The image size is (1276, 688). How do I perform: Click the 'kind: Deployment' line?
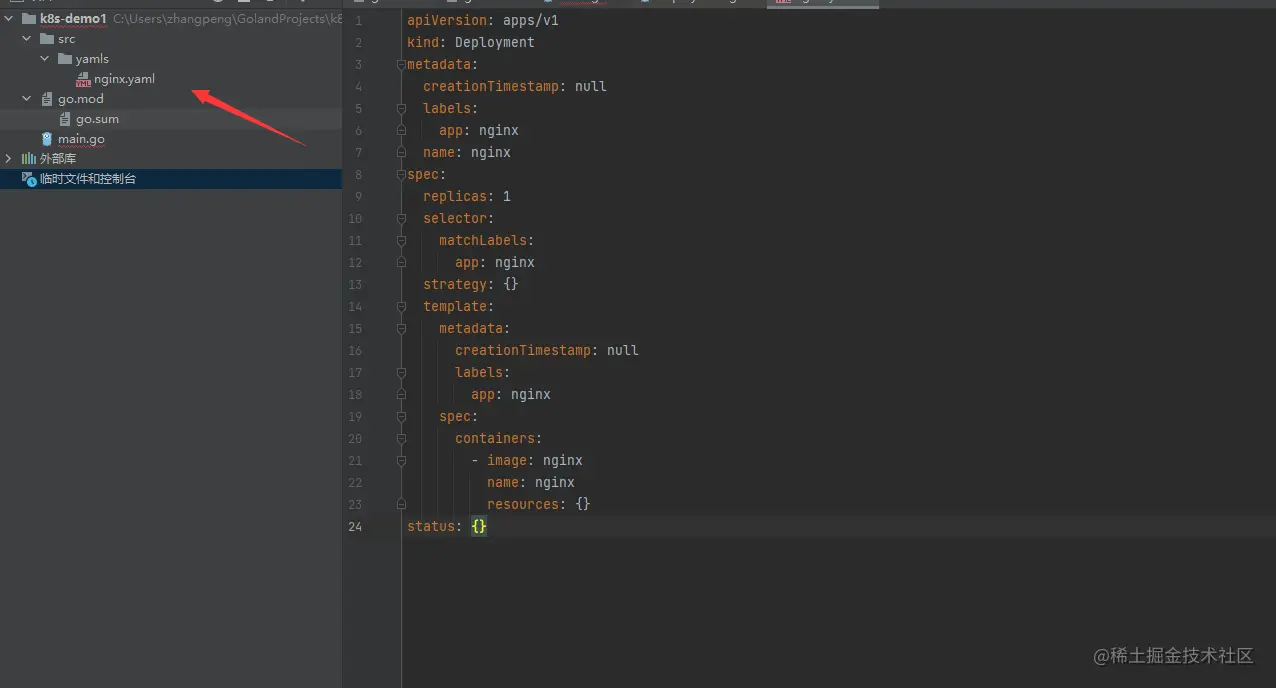point(471,42)
